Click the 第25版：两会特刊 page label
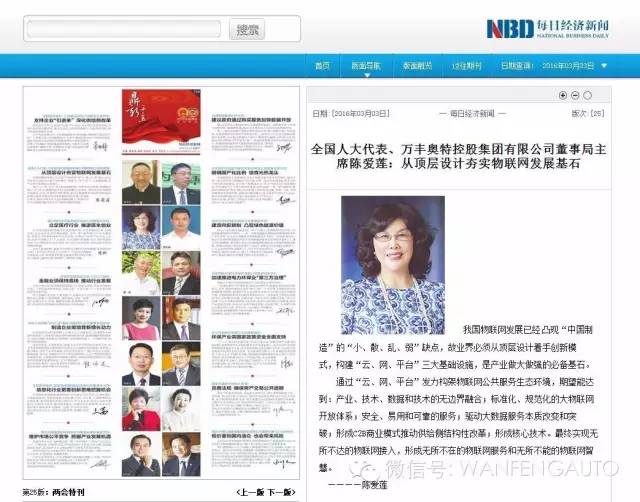Screen dimensions: 640x502 tap(53, 492)
